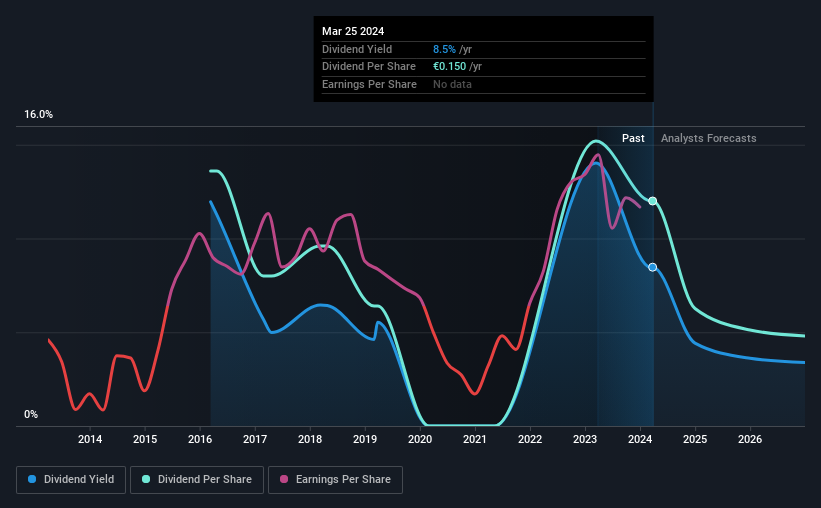Click the 'Analysts Forecasts' label
The height and width of the screenshot is (508, 821).
(x=708, y=138)
